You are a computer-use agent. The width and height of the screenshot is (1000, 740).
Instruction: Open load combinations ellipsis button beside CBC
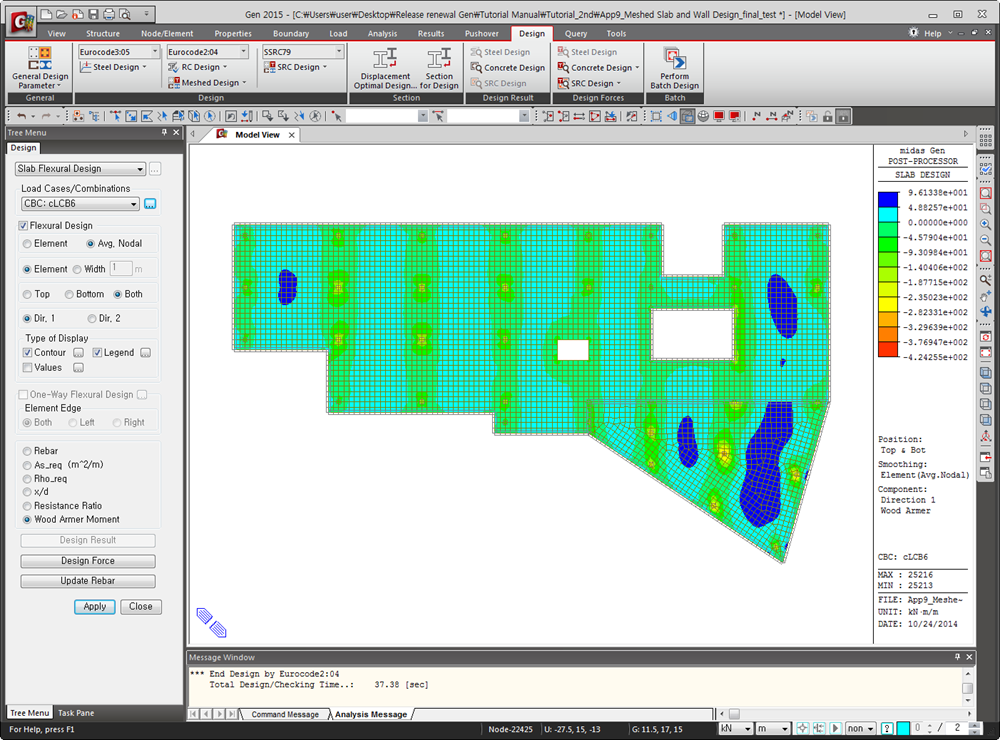[x=150, y=204]
